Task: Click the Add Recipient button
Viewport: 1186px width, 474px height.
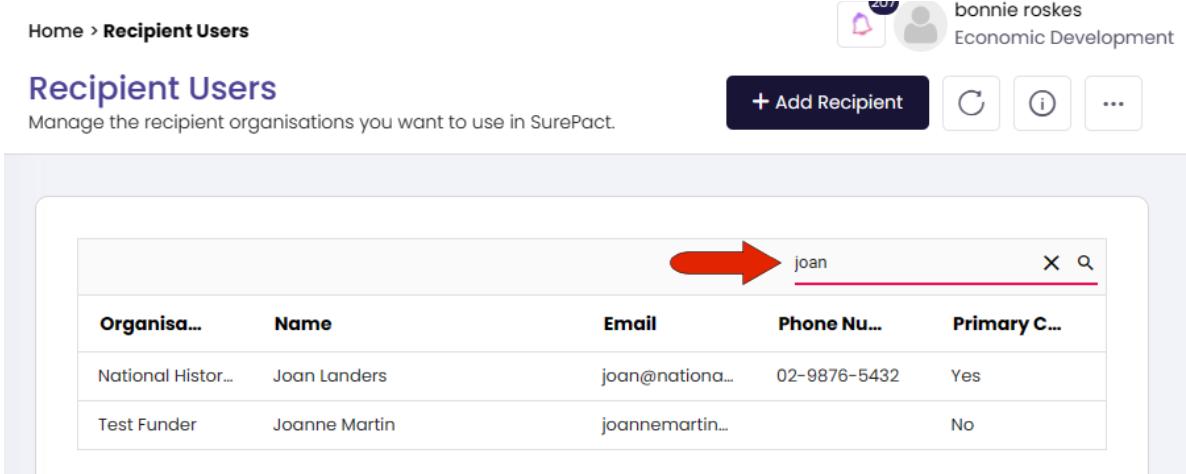Action: coord(827,102)
